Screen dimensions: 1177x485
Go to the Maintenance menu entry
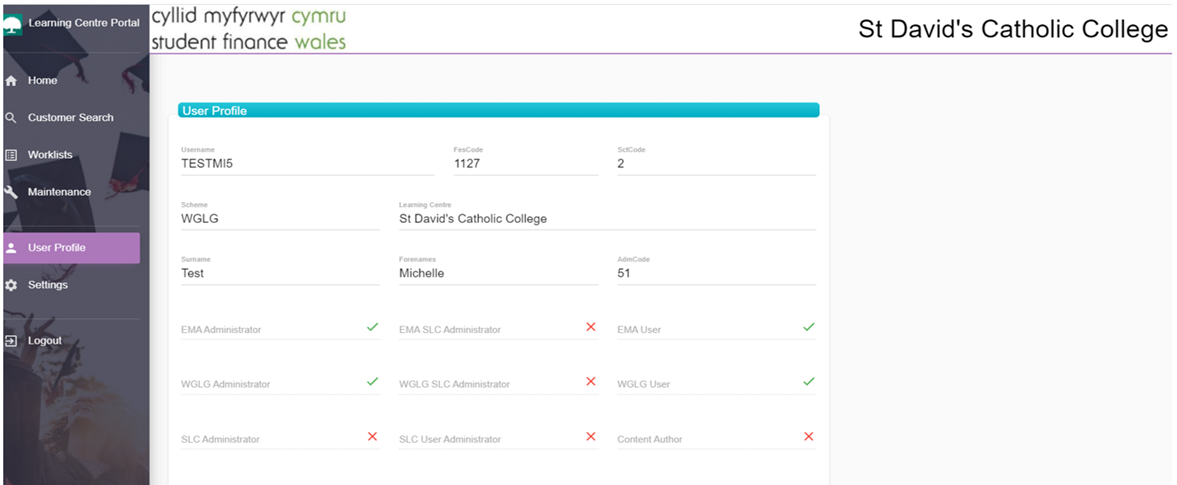[71, 192]
